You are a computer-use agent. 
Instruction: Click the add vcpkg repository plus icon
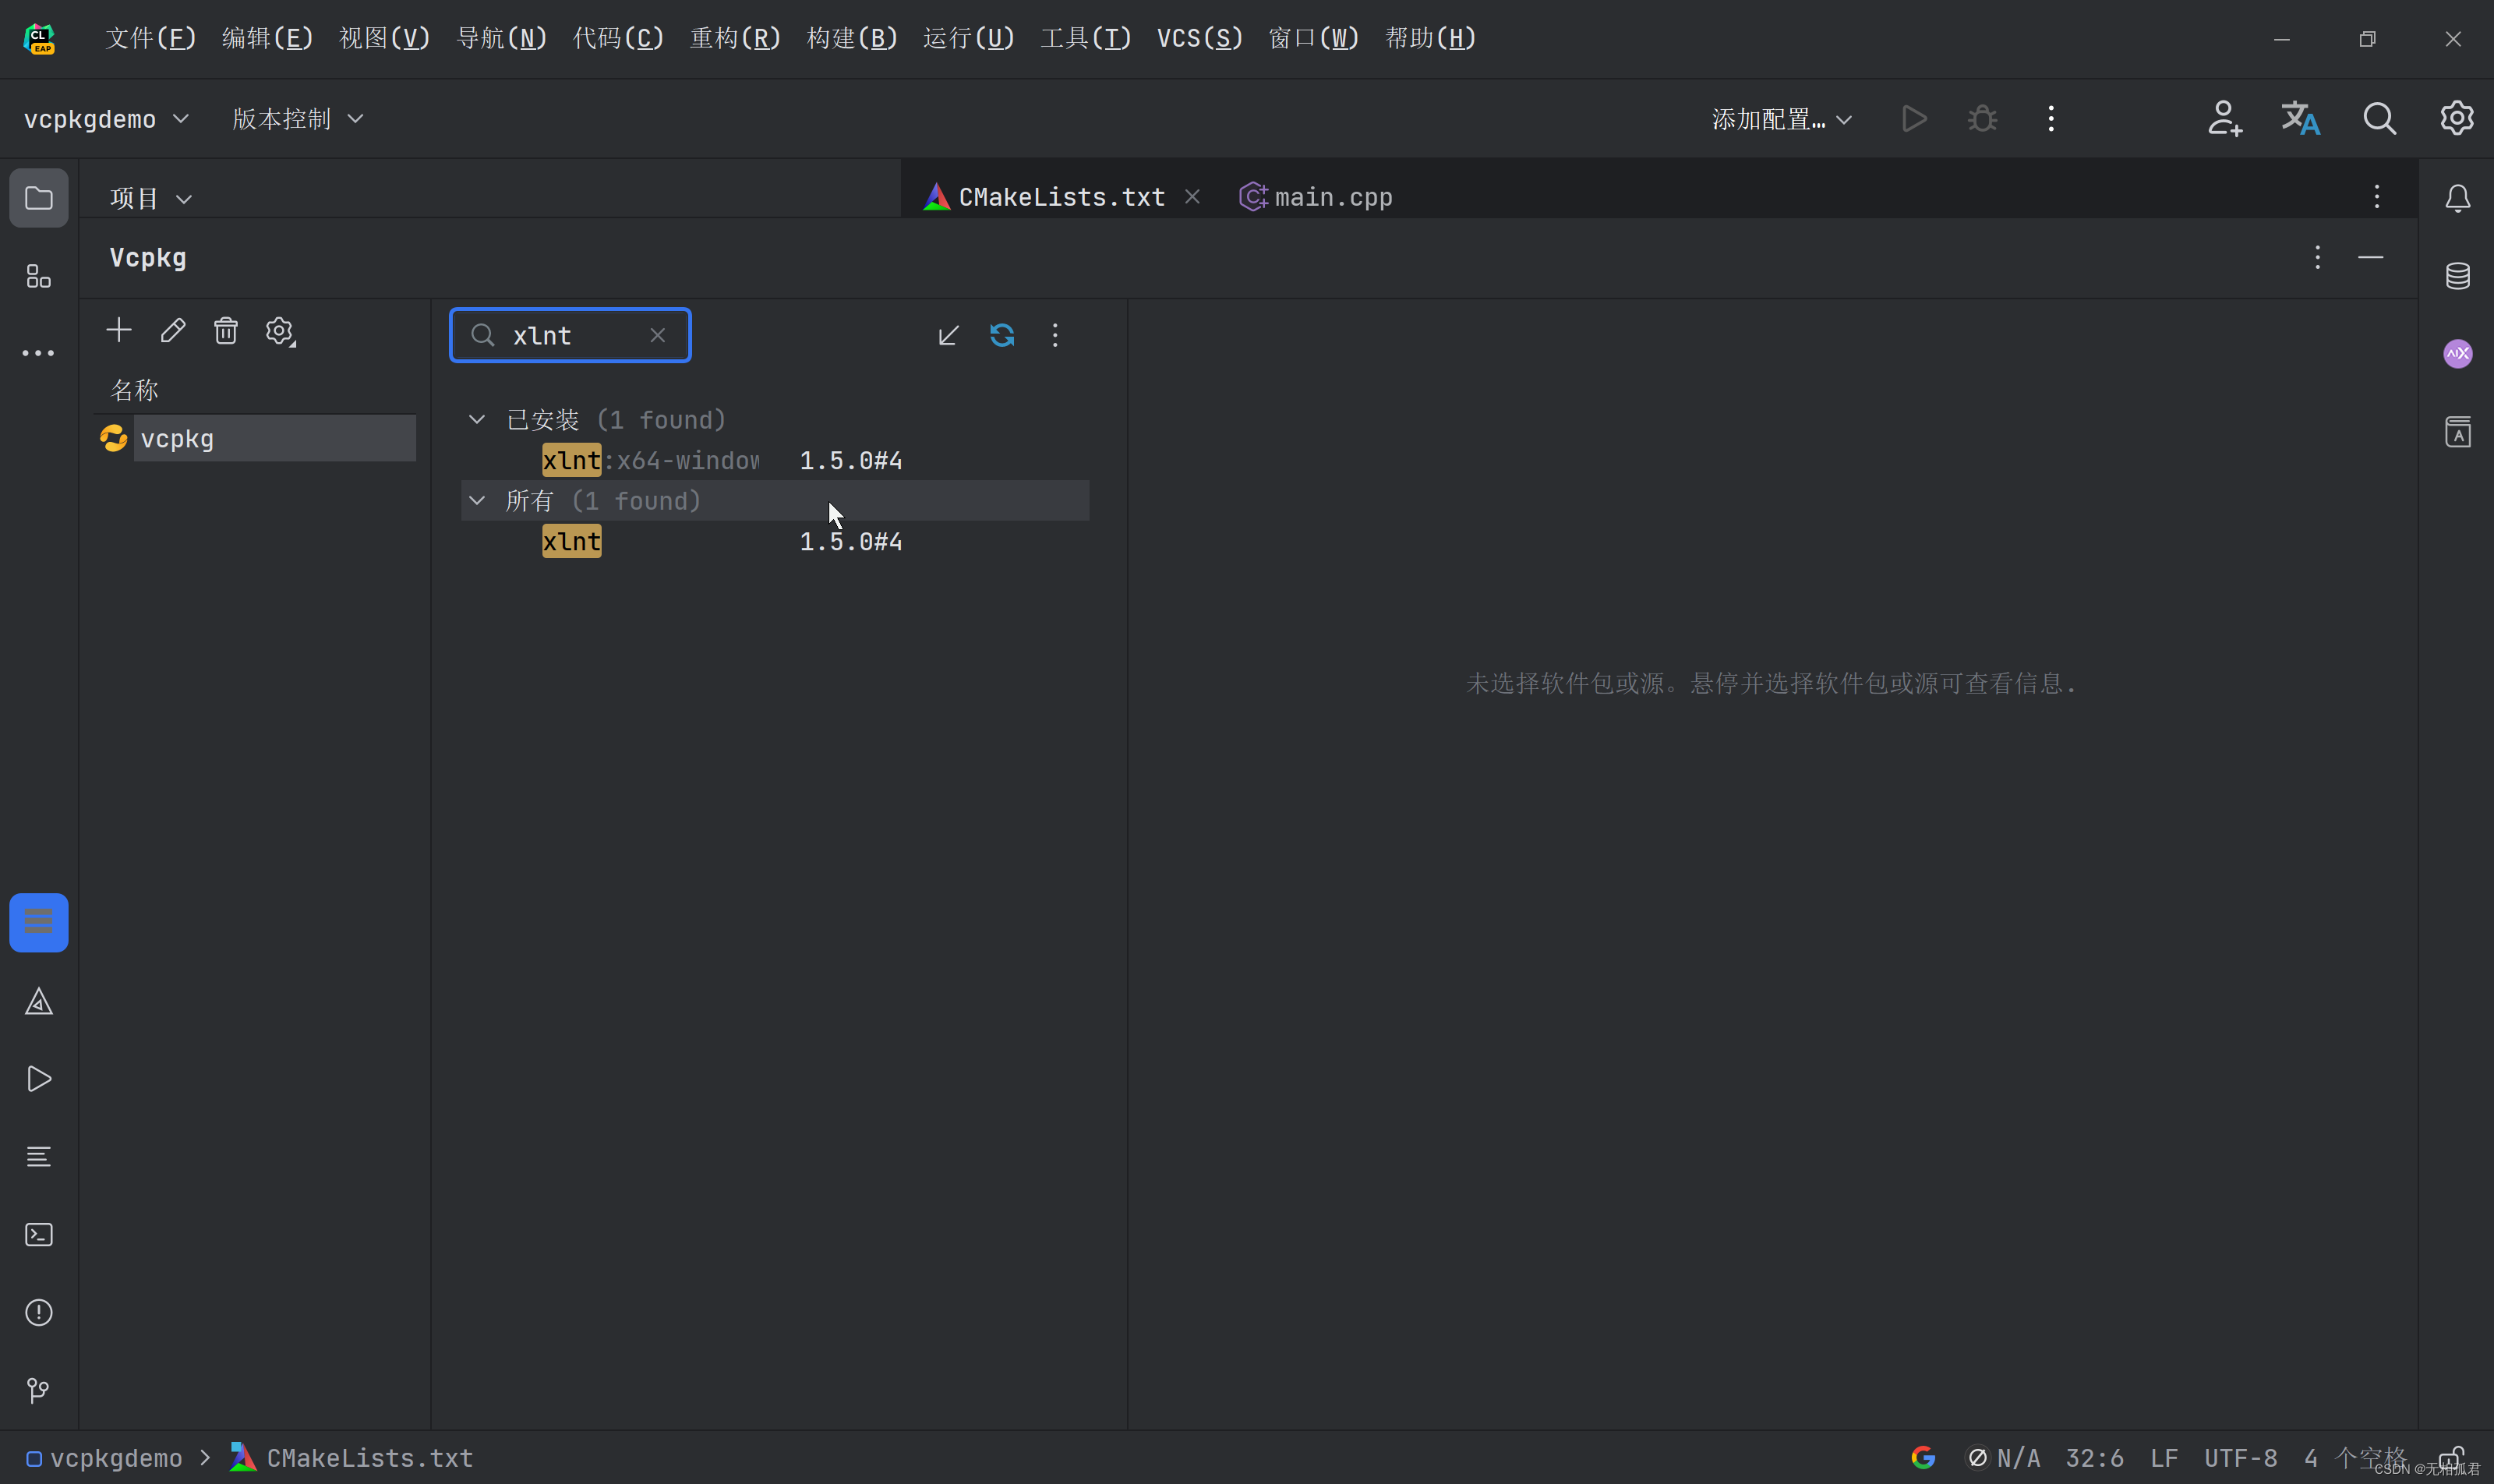[119, 331]
